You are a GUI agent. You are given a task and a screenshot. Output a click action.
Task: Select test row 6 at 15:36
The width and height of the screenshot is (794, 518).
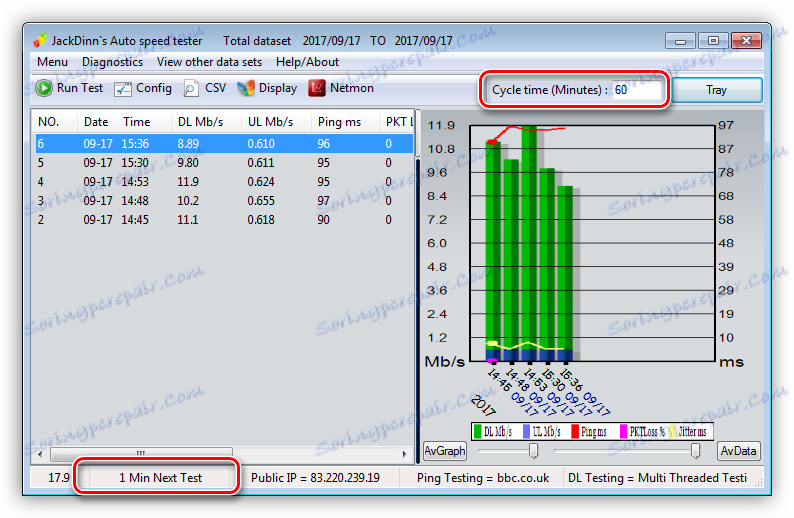pyautogui.click(x=224, y=144)
